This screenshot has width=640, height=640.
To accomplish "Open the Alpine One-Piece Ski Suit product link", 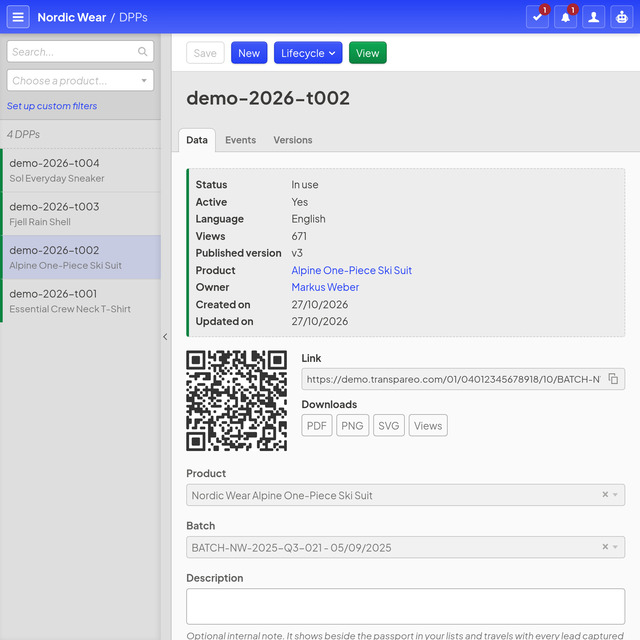I will pos(351,270).
